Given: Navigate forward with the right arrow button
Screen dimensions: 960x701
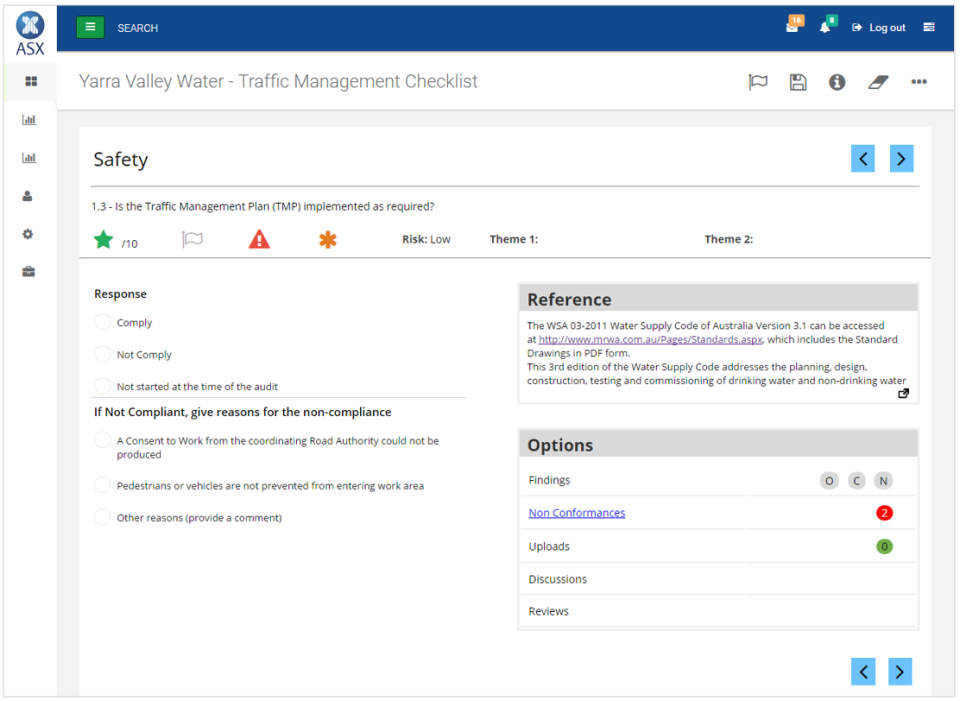Looking at the screenshot, I should pyautogui.click(x=901, y=158).
